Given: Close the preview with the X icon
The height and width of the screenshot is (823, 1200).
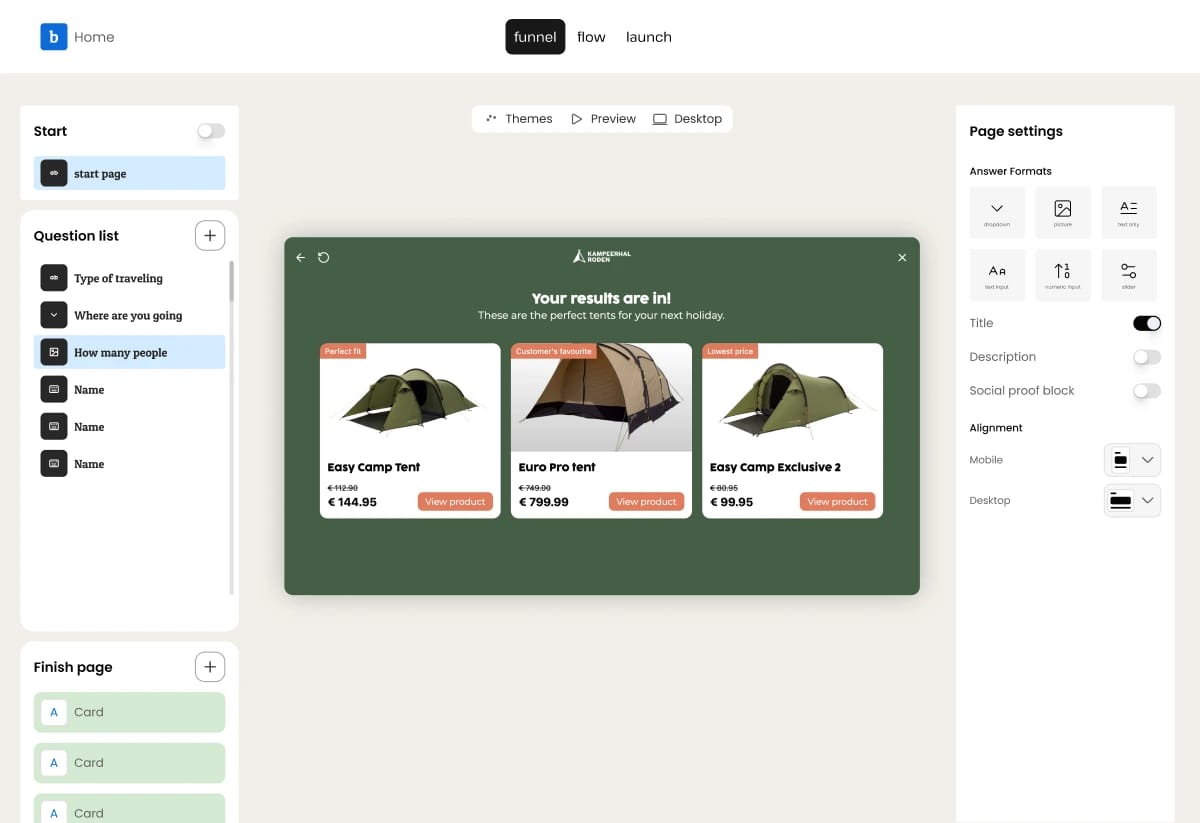Looking at the screenshot, I should (902, 258).
